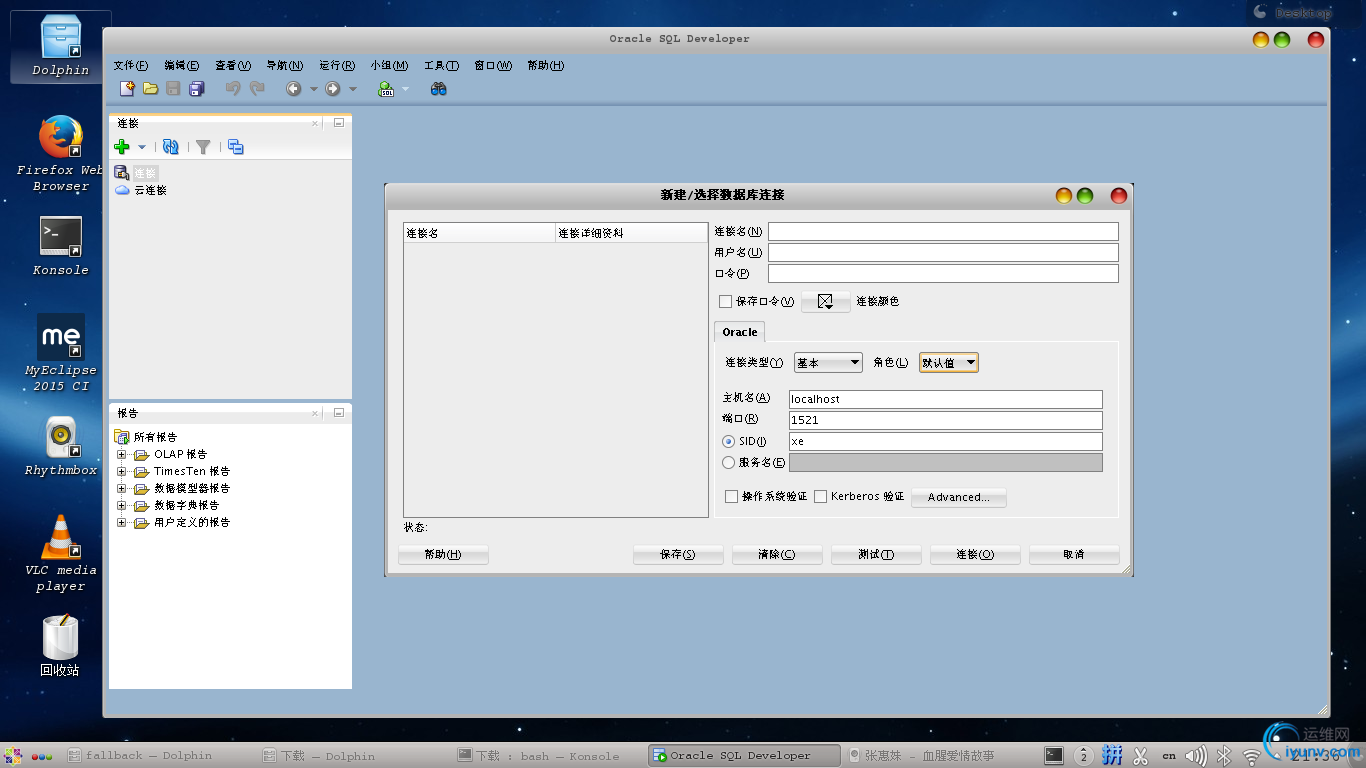
Task: Switch to 'fallback — Dolphin' taskbar entry
Action: (149, 756)
